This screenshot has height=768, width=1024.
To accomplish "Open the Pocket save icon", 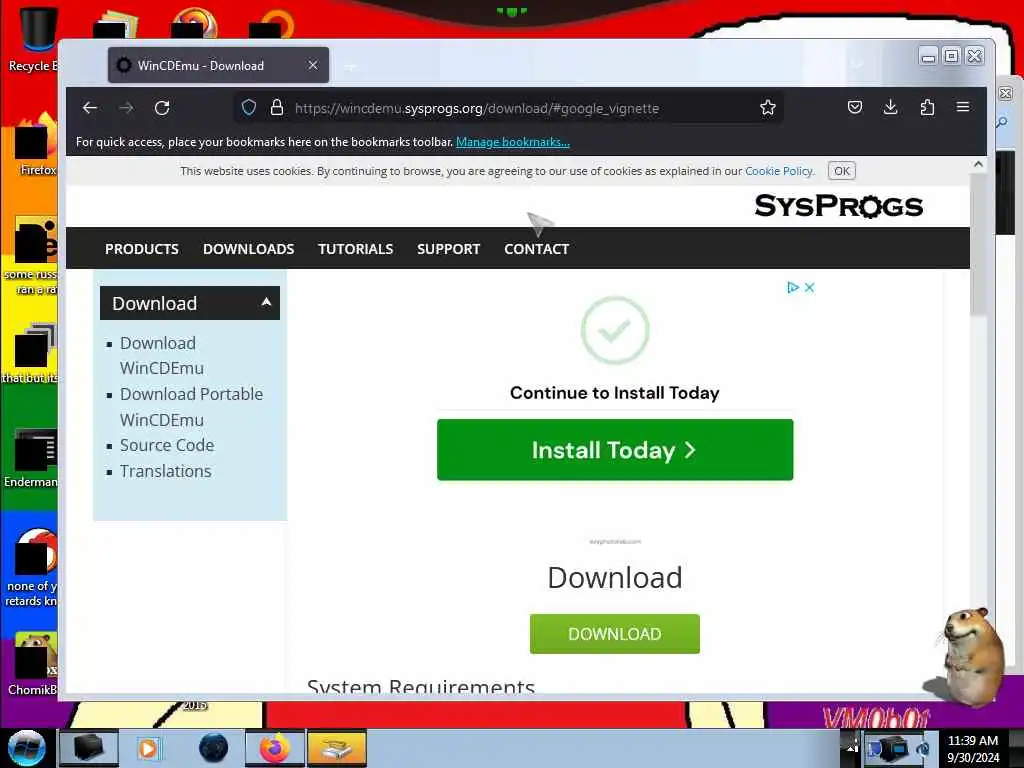I will 854,108.
